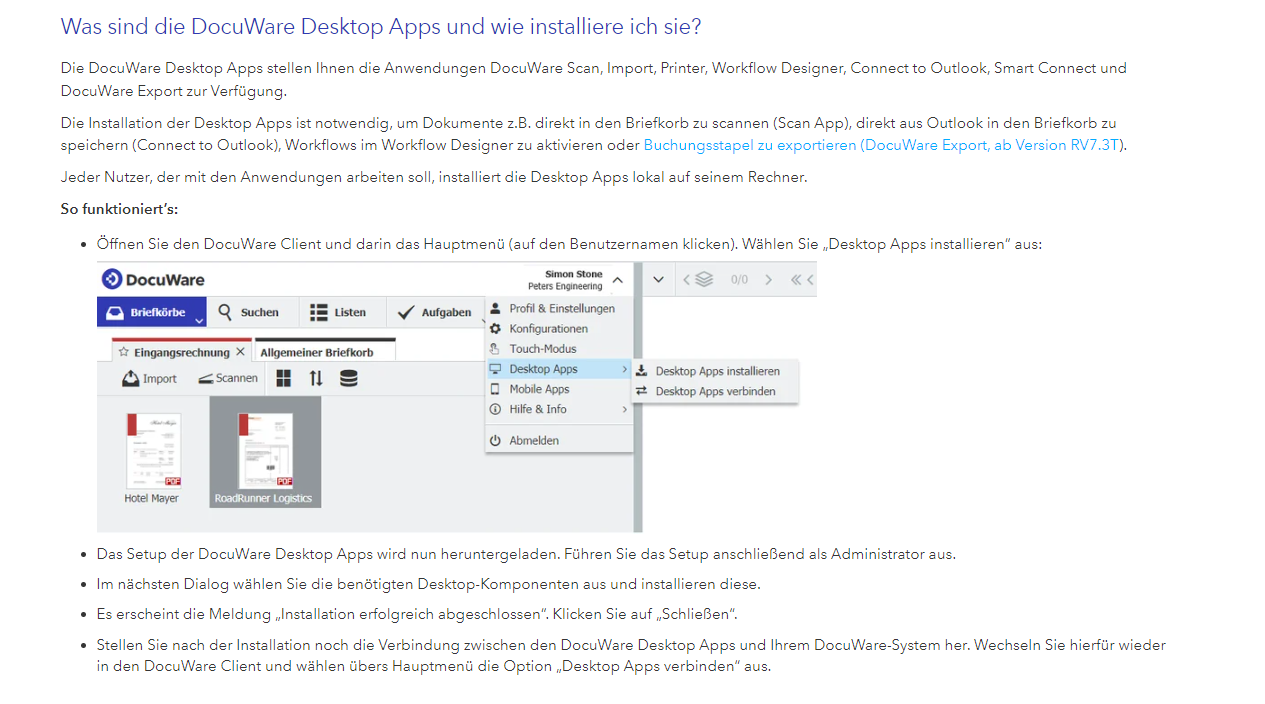Close the Eingangsrechnung tab with the X
The image size is (1265, 704).
point(240,352)
